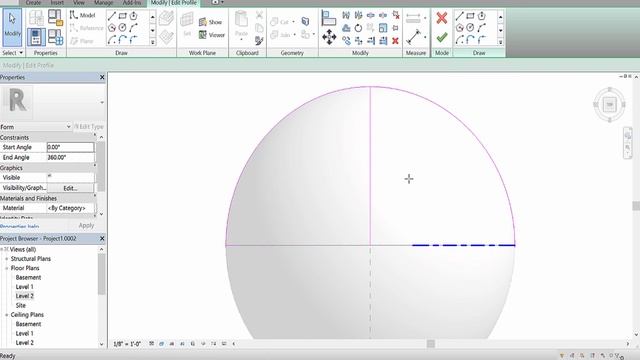Viewport: 640px width, 360px height.
Task: Expand the Structural Plans tree node
Action: [x=7, y=259]
